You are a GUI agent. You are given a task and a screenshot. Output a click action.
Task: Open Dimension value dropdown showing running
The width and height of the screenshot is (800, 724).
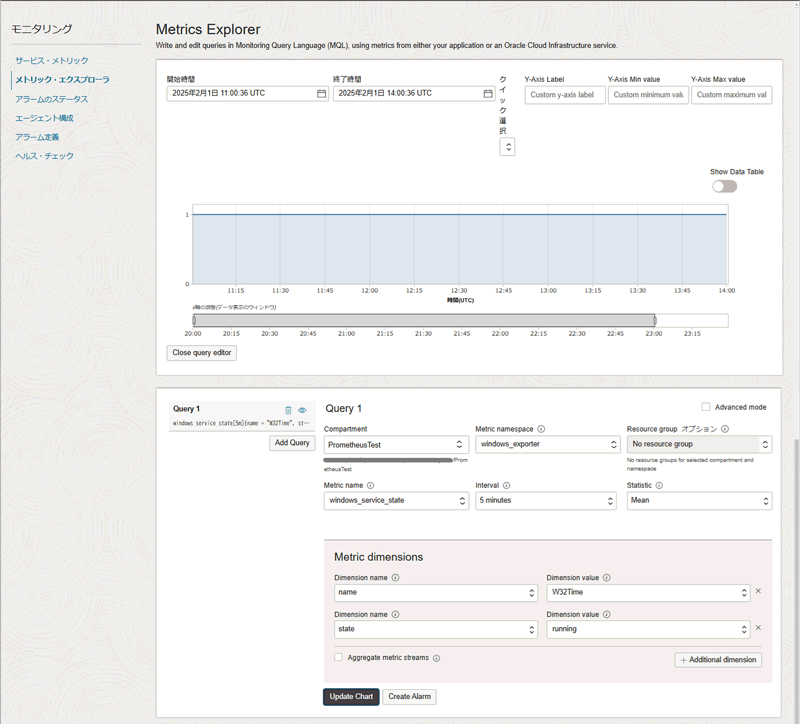point(648,629)
